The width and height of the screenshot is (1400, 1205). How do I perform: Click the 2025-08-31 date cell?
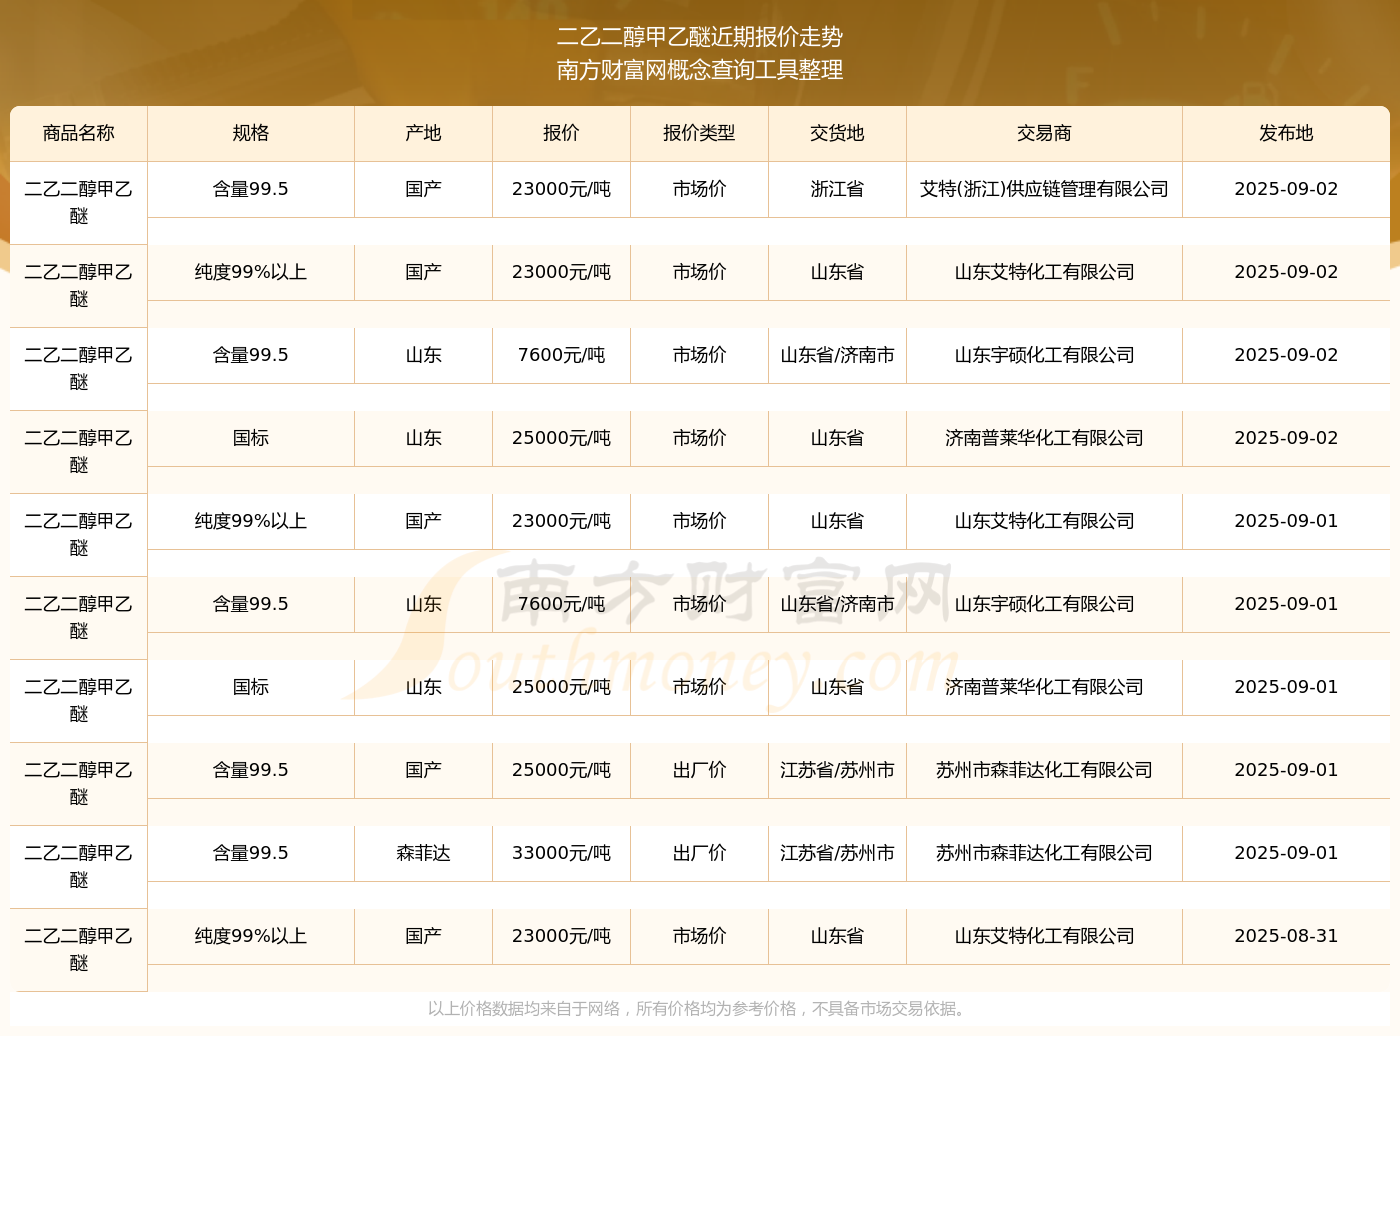click(1286, 936)
